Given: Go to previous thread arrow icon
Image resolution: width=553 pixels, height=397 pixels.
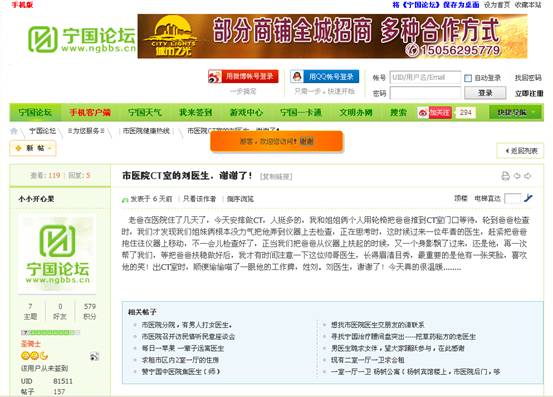Looking at the screenshot, I should pos(517,176).
